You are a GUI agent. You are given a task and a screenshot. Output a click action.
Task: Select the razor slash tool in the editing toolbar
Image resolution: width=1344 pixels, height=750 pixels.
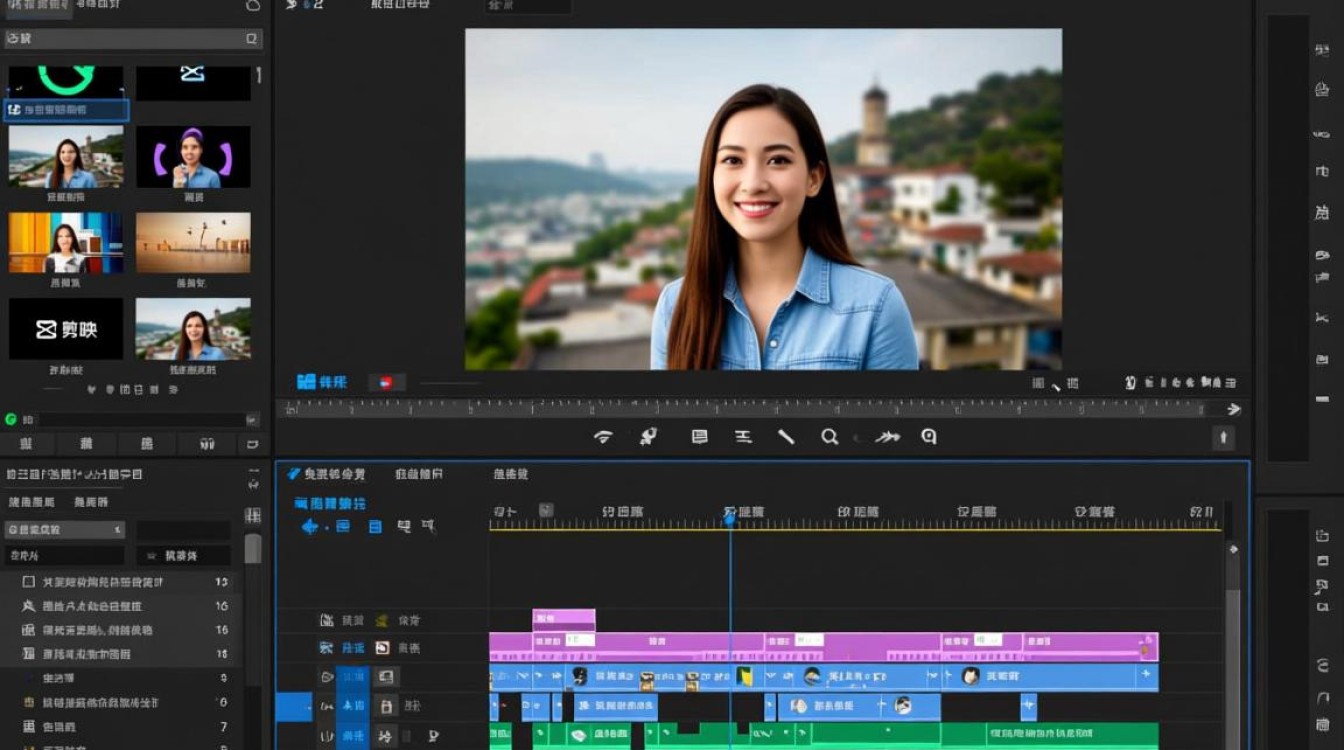point(786,436)
